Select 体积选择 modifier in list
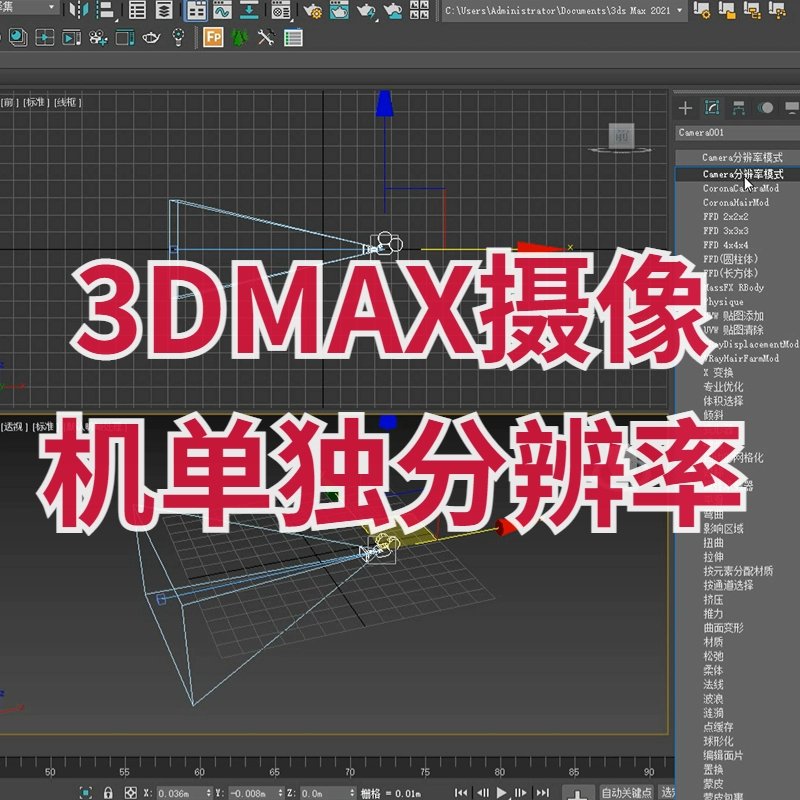 (723, 401)
